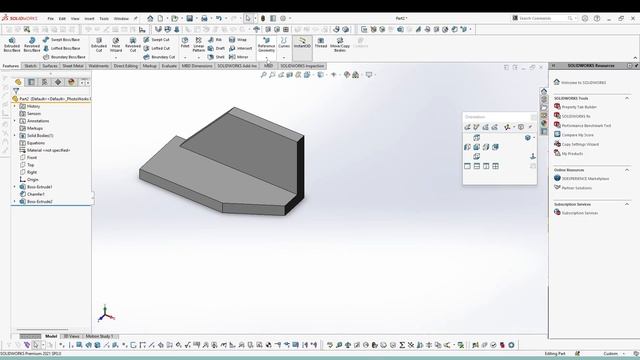Collapse the Subscription Services section
The height and width of the screenshot is (360, 640).
point(627,204)
